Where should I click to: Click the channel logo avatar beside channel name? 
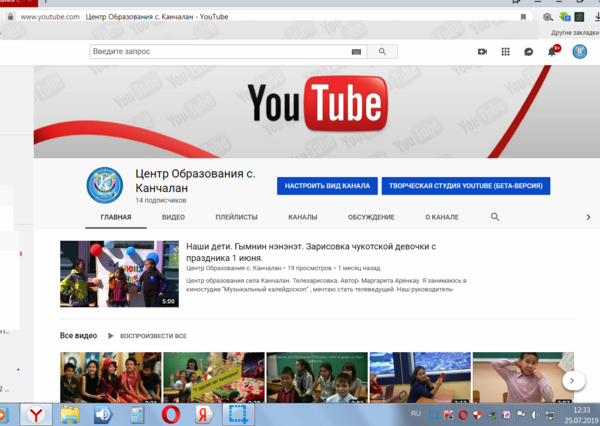coord(105,185)
